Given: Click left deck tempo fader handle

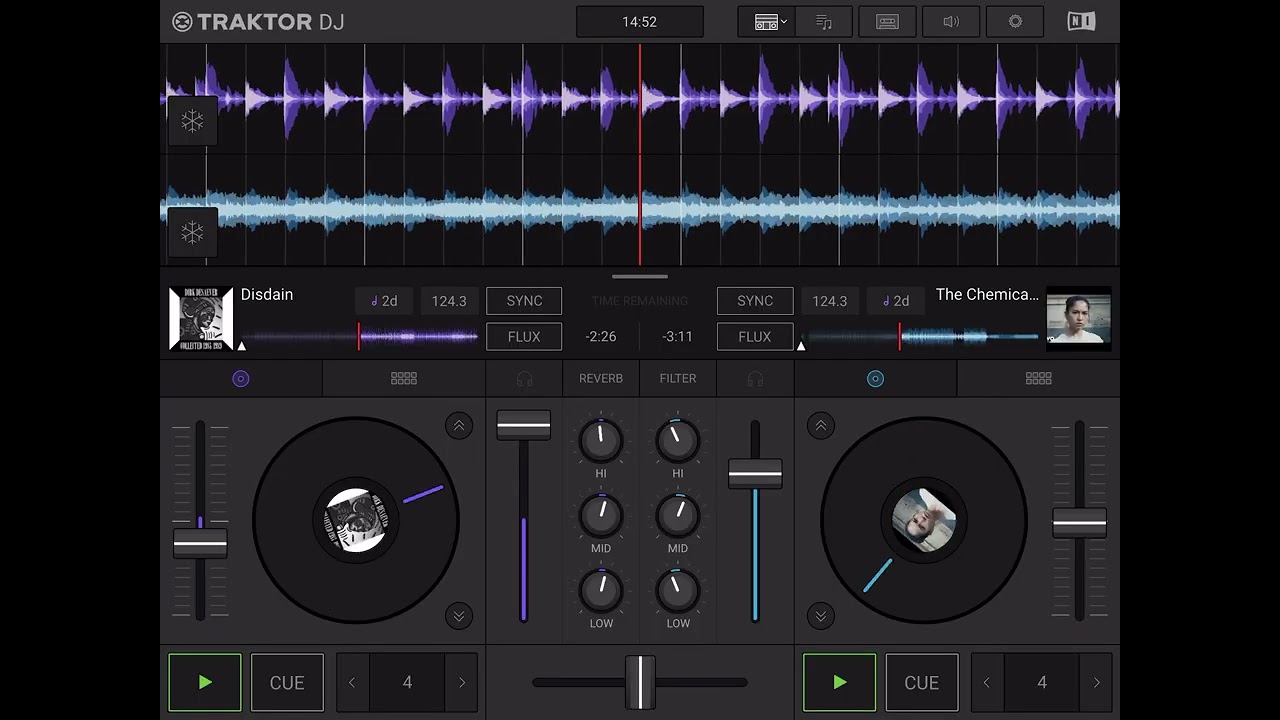Looking at the screenshot, I should (200, 543).
